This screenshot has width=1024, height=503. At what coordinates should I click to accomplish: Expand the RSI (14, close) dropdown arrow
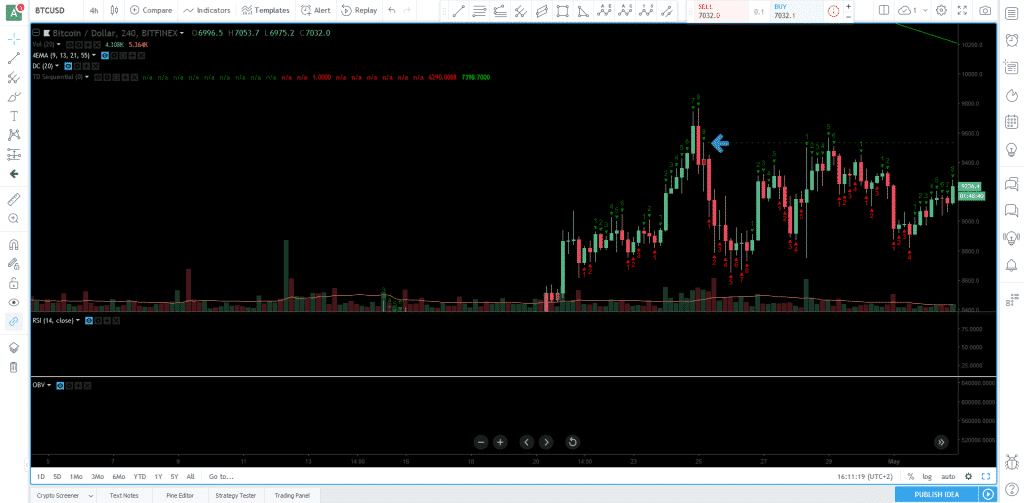[78, 321]
